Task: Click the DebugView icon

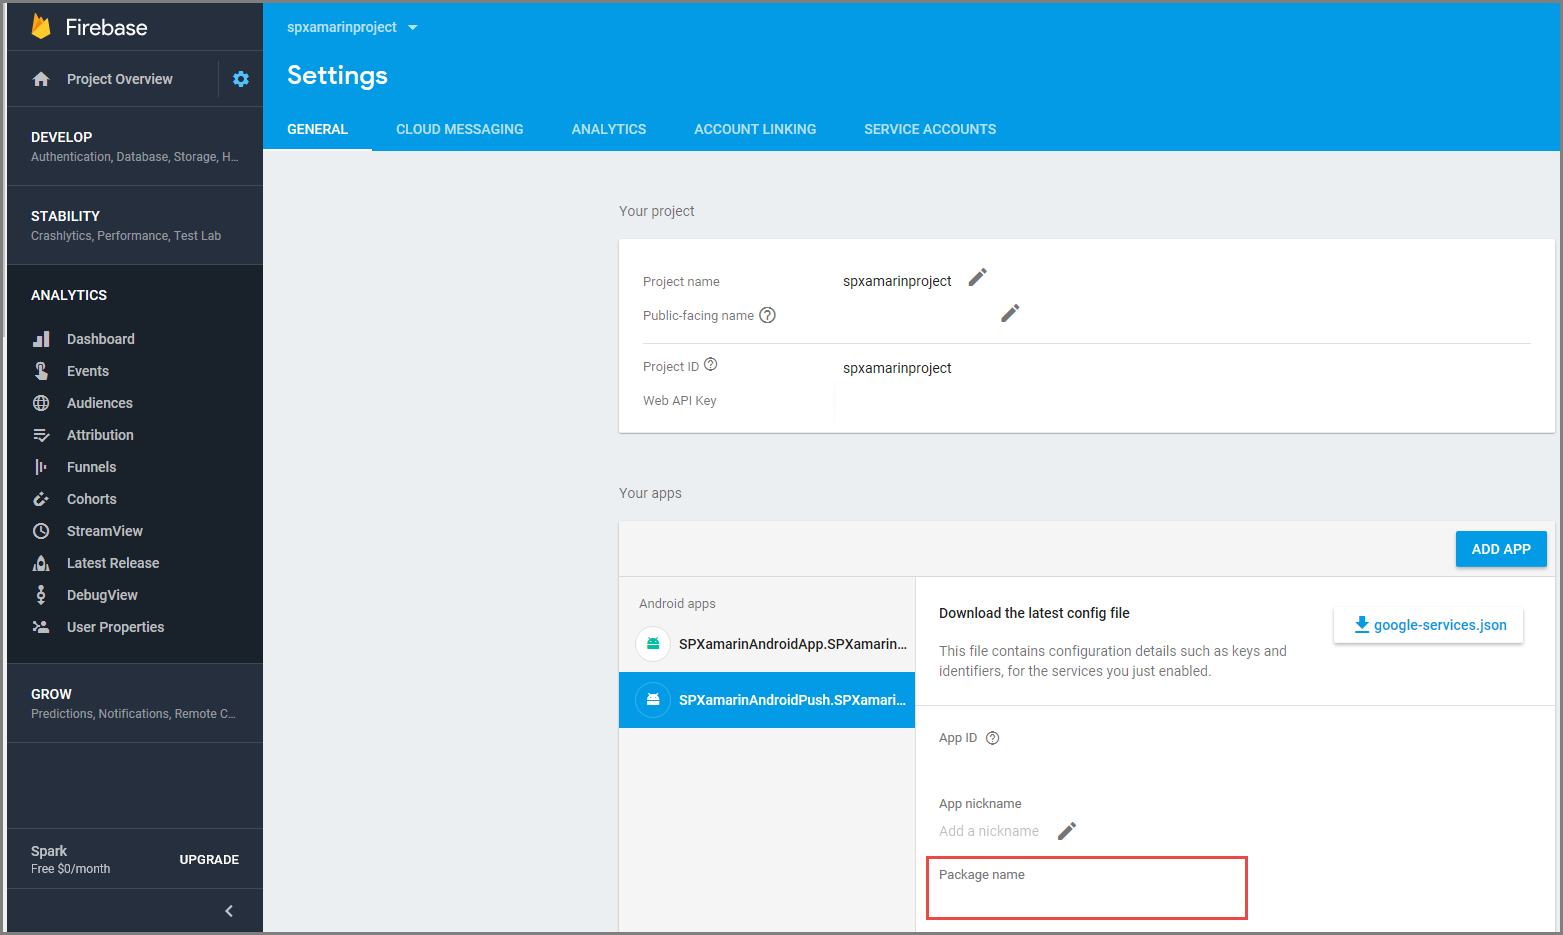Action: click(x=41, y=595)
